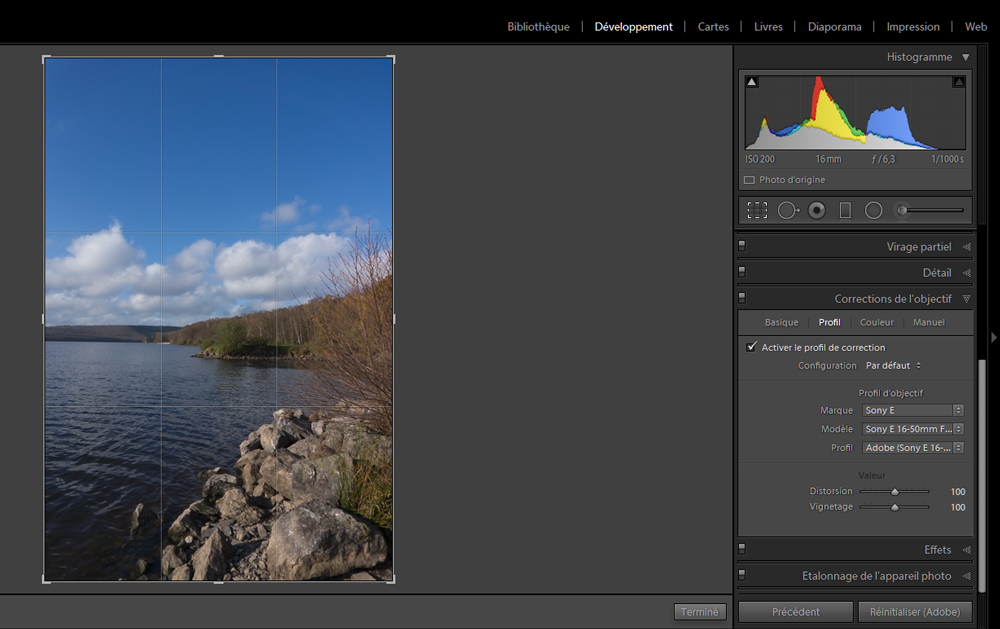Collapse the right panel group with the edge arrow
The width and height of the screenshot is (1000, 629).
993,337
